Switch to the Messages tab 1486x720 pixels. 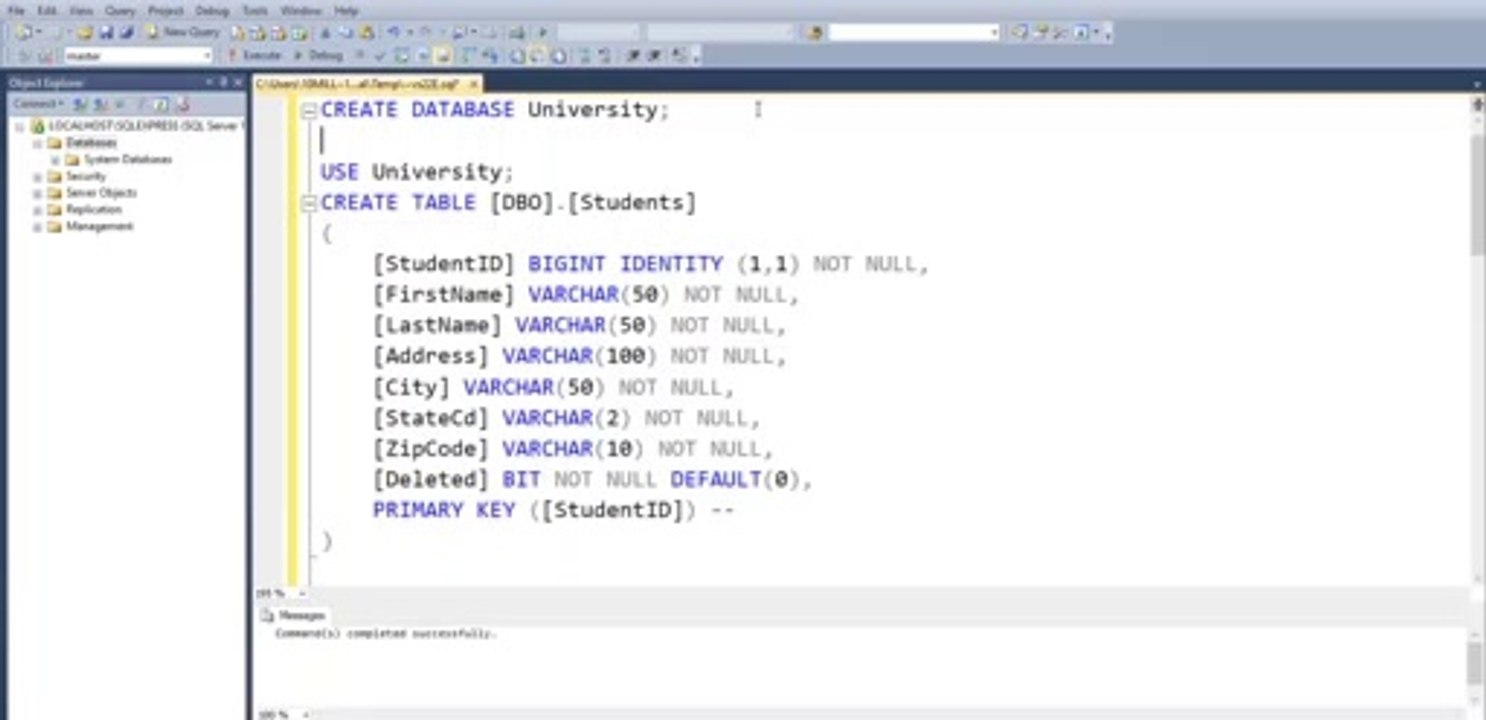coord(293,616)
